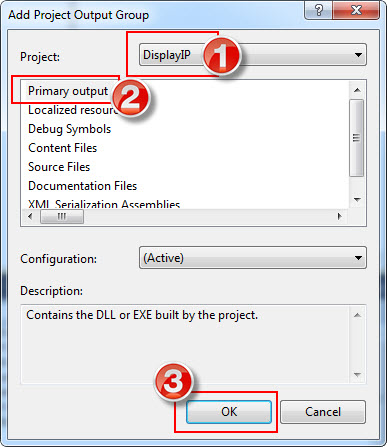Close the Add Project Output Group dialog
Viewport: 387px width, 447px height.
tap(356, 10)
